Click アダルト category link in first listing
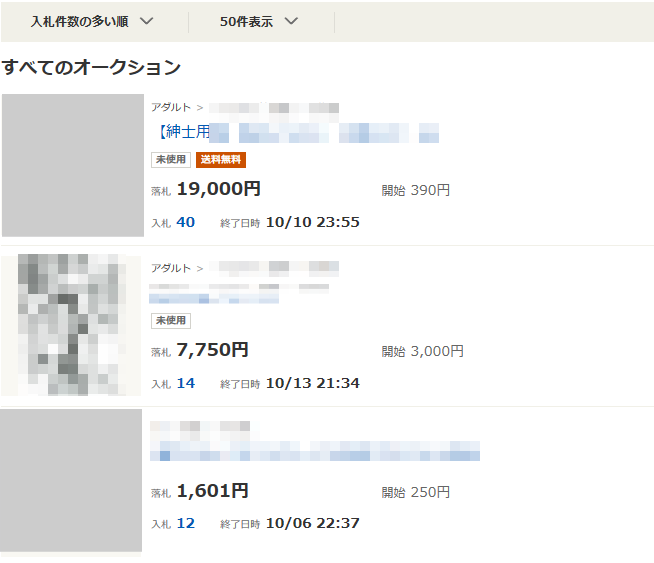This screenshot has width=654, height=563. point(171,107)
